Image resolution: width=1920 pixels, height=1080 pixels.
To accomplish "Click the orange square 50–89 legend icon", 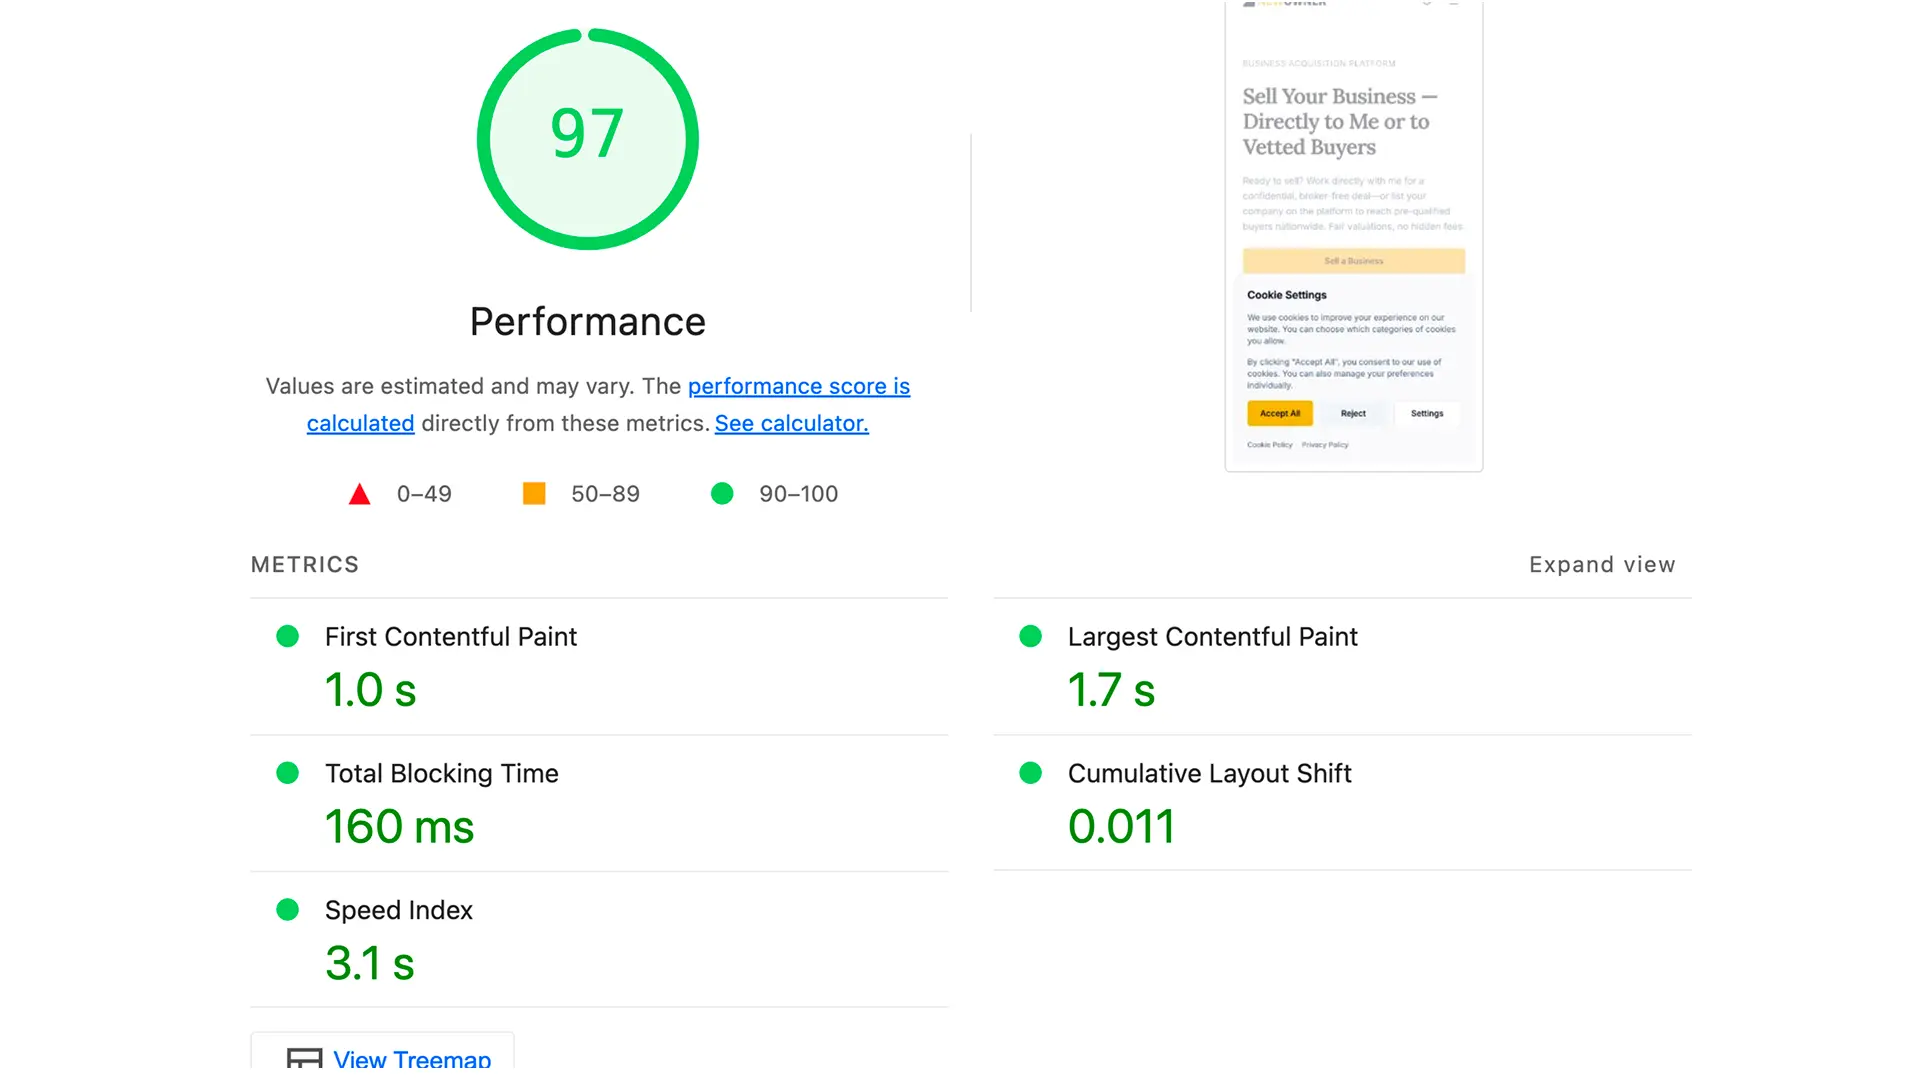I will [x=533, y=493].
